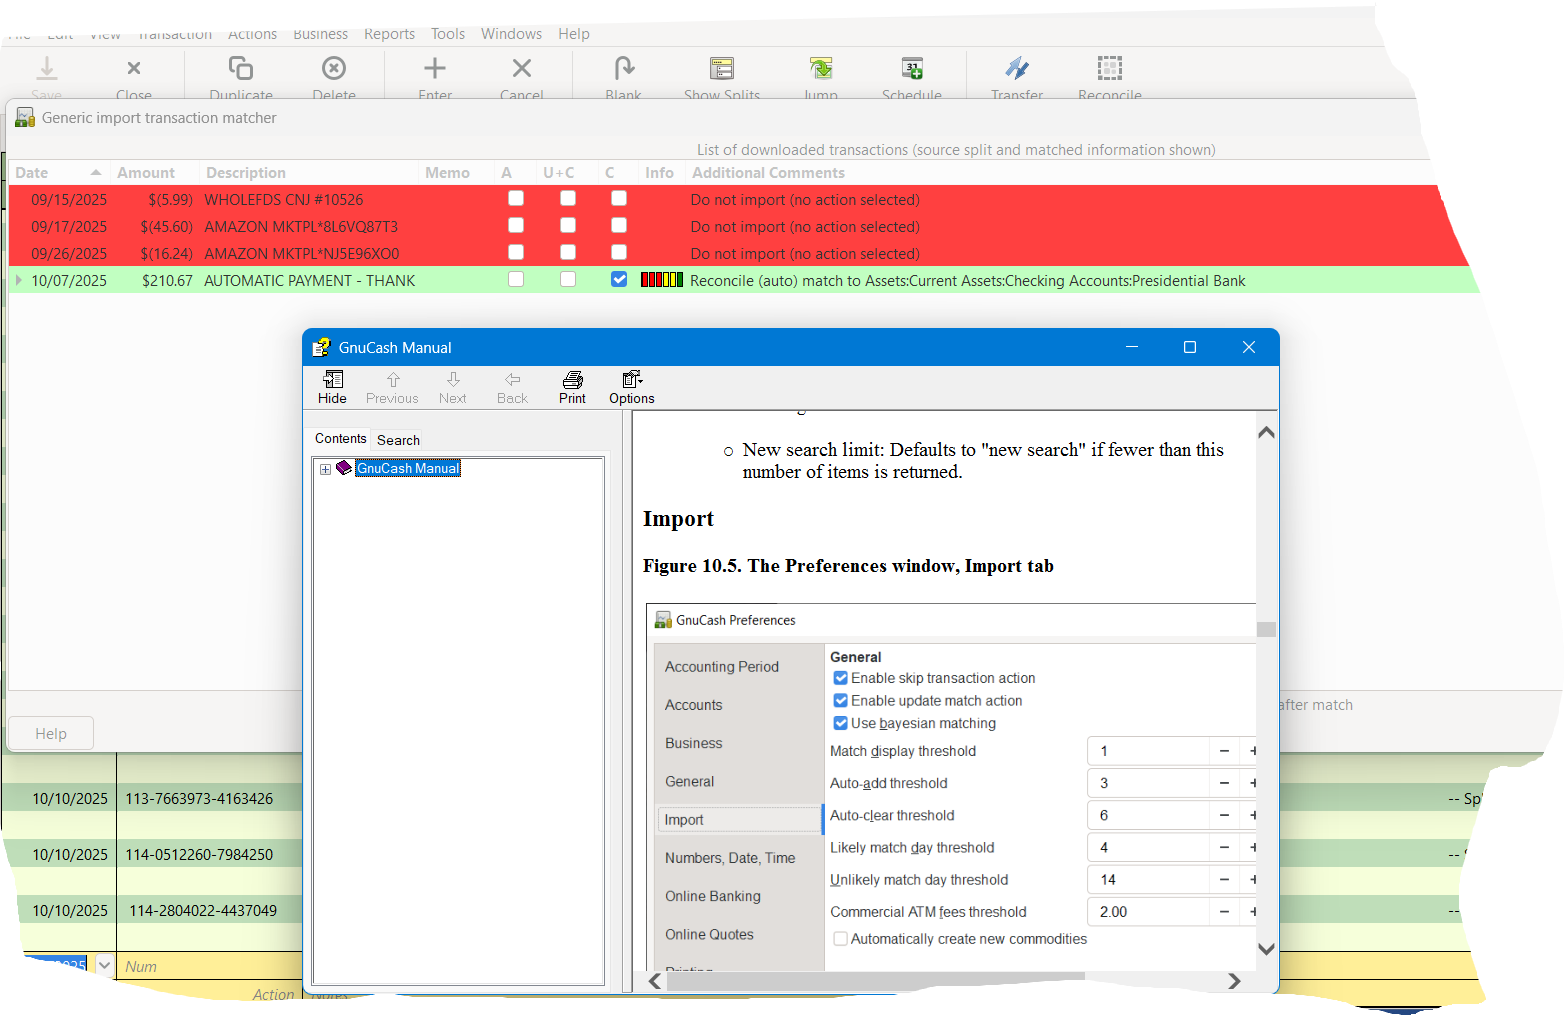Click the Show Splits toolbar icon

click(721, 69)
